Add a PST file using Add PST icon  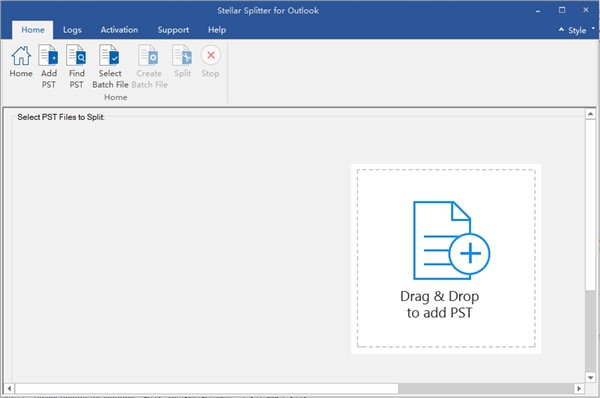49,55
